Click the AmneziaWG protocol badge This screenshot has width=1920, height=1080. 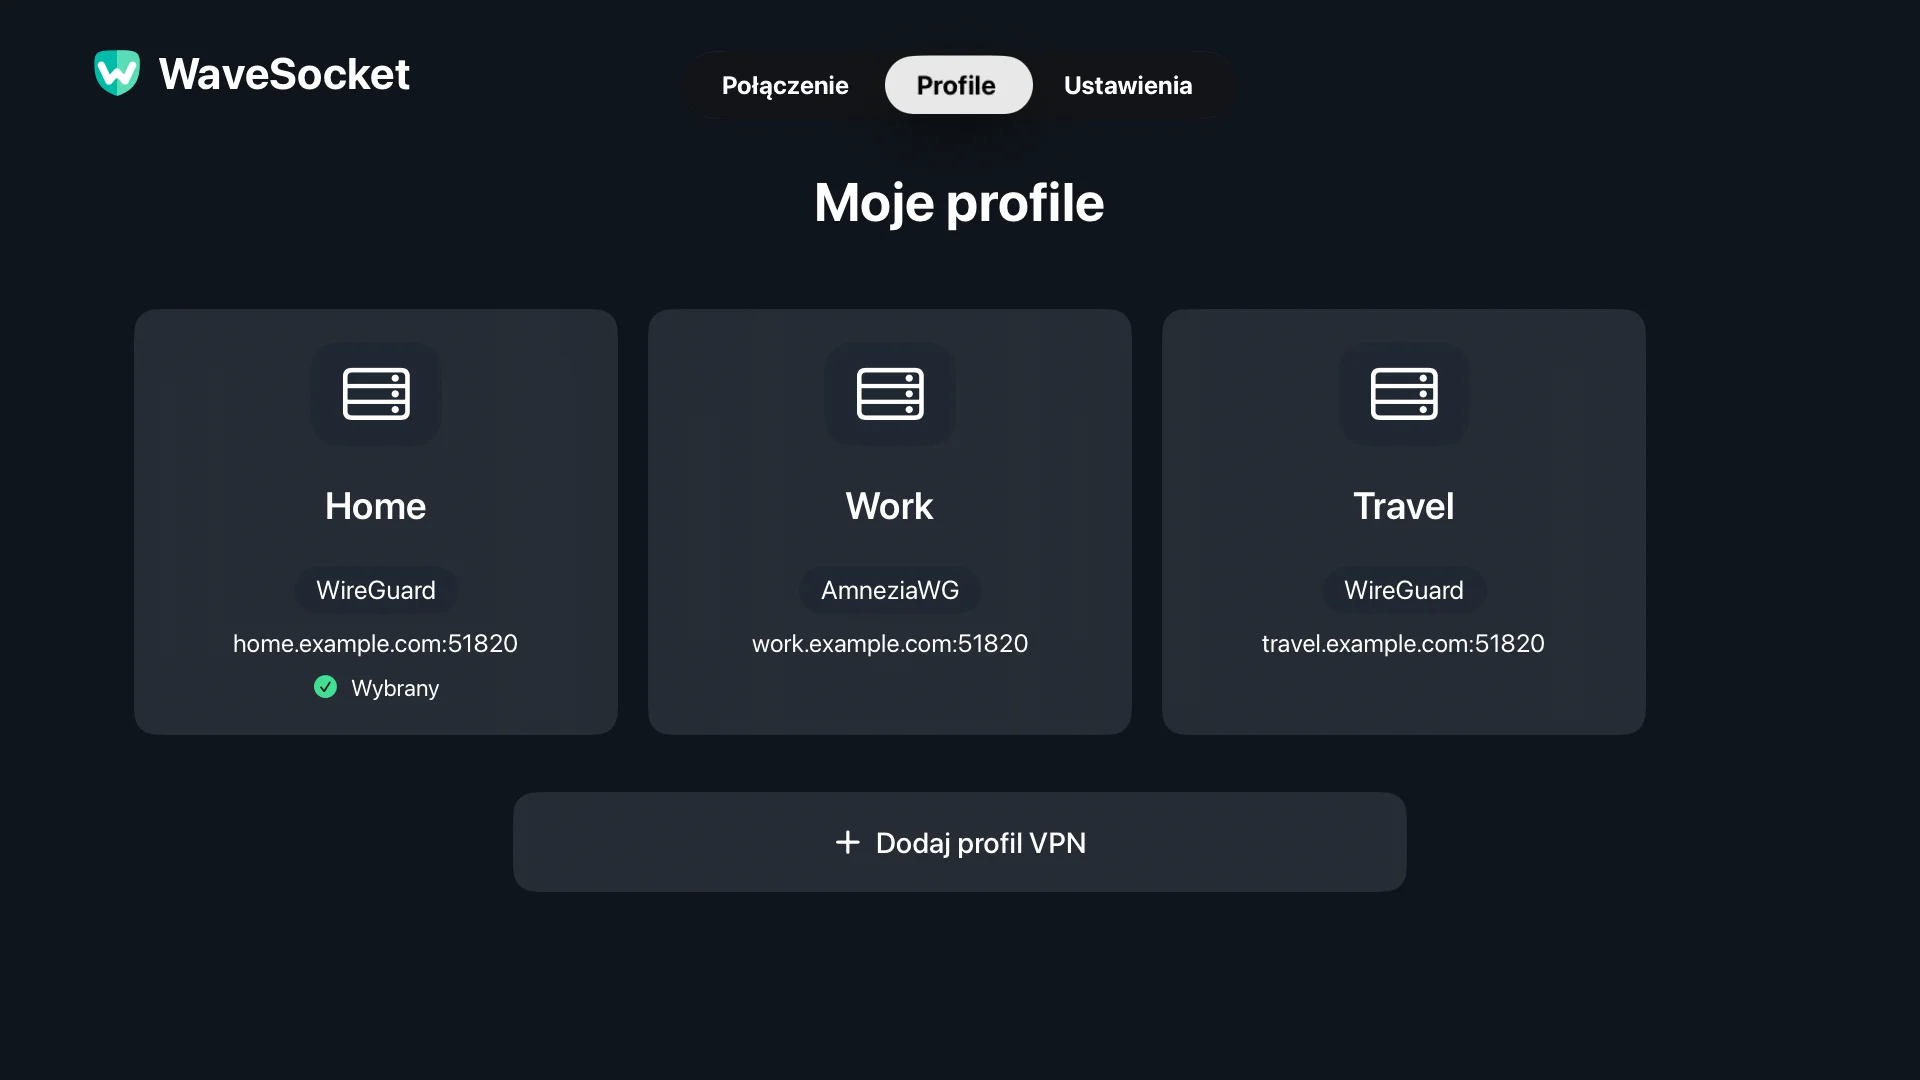click(890, 590)
